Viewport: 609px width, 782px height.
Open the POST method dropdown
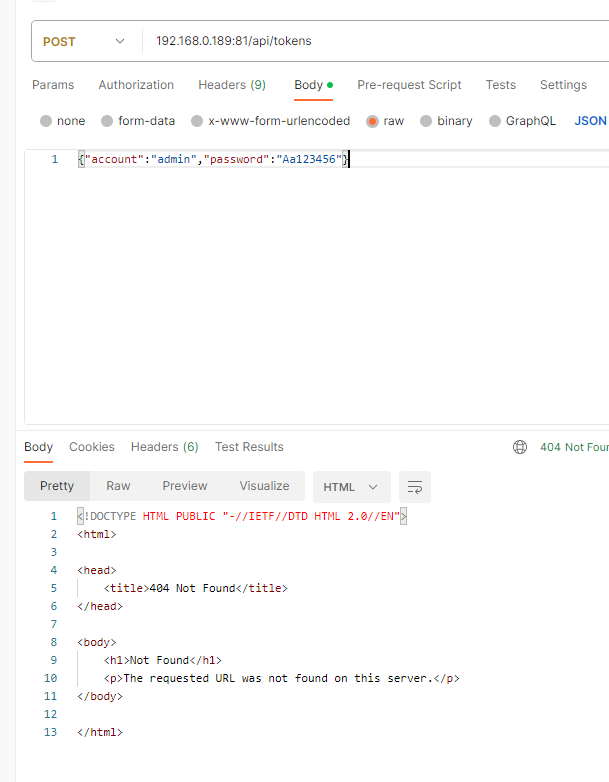pyautogui.click(x=84, y=41)
